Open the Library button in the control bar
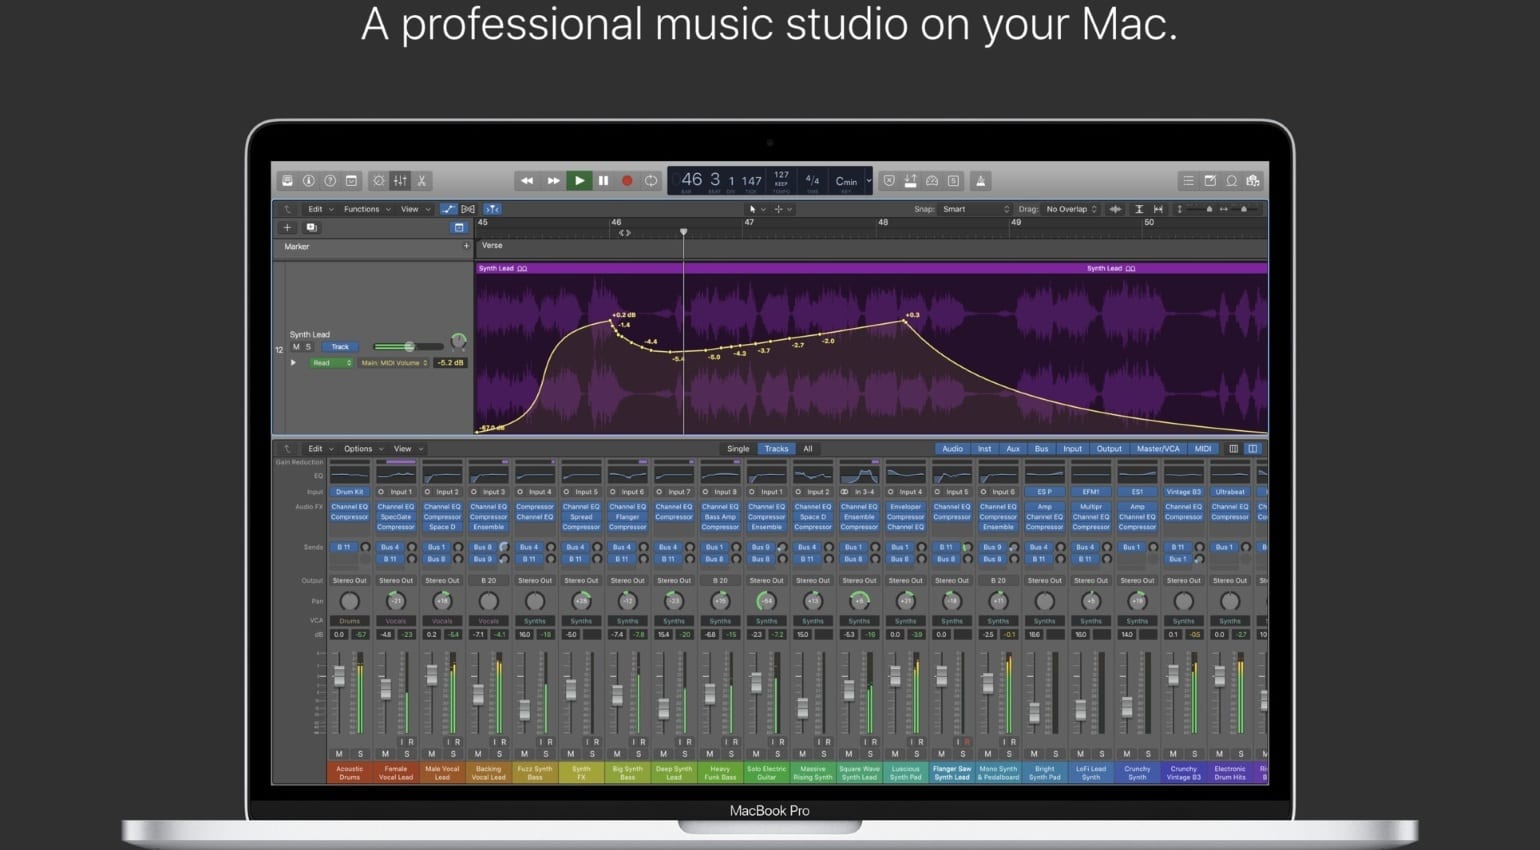The height and width of the screenshot is (850, 1540). point(287,181)
